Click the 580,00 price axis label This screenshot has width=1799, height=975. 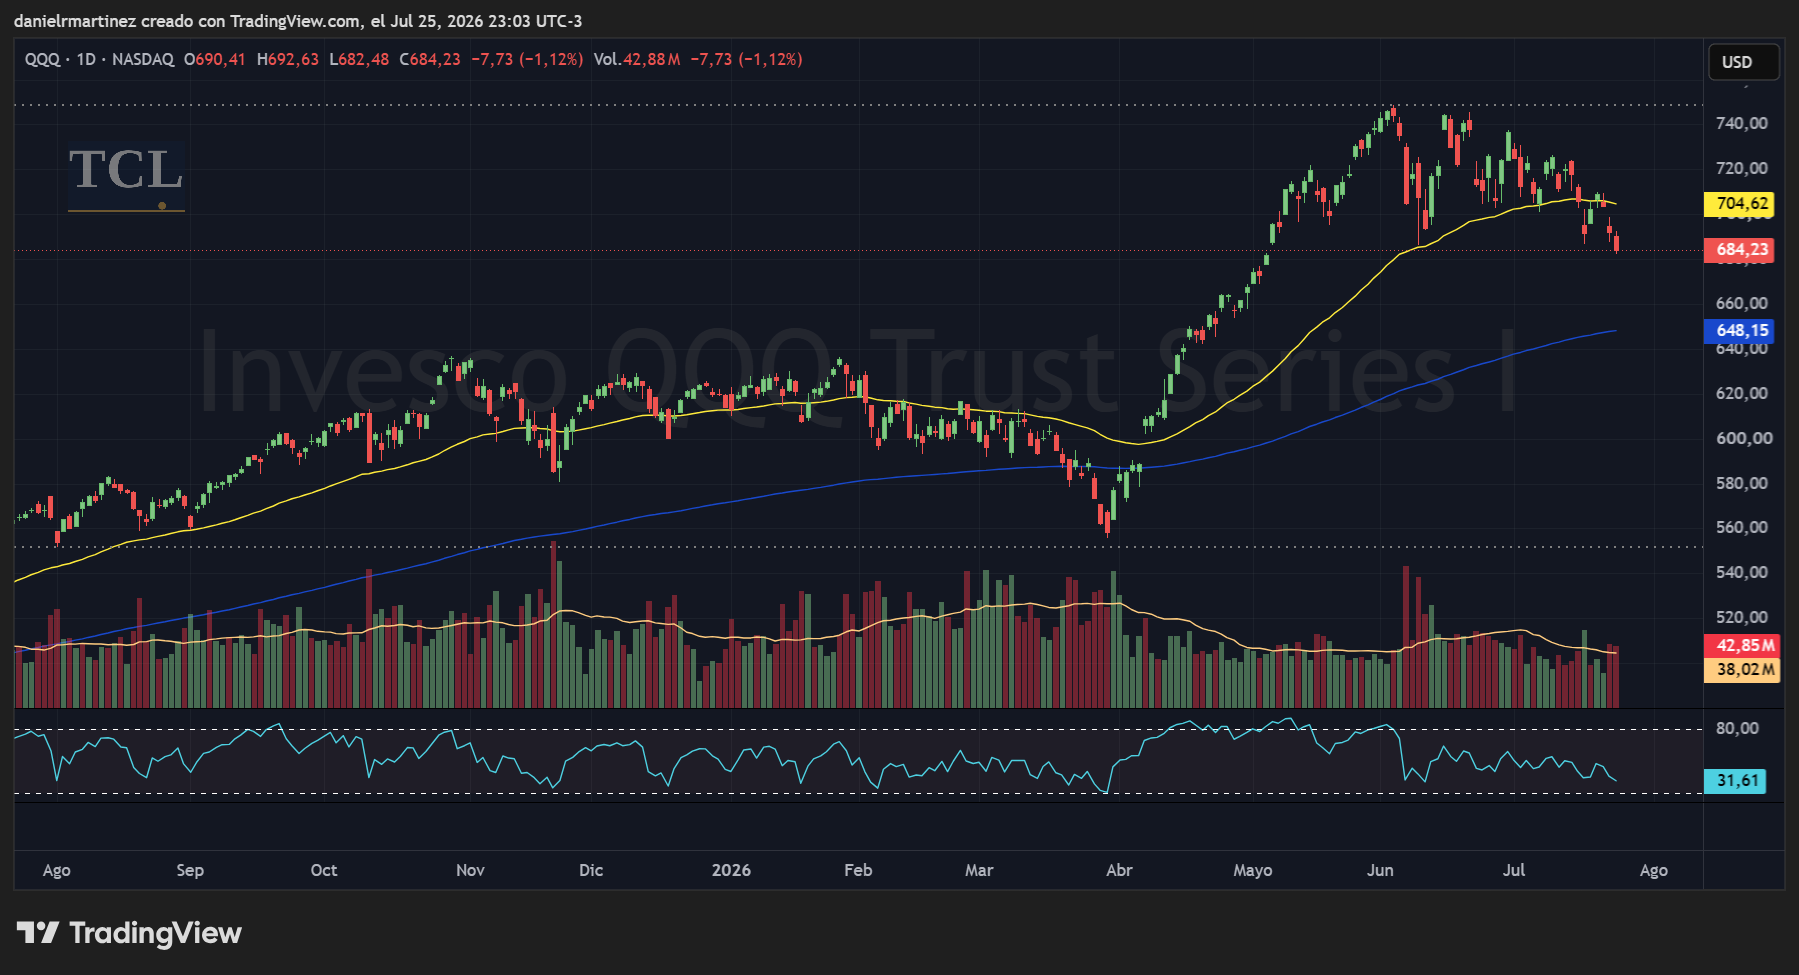click(x=1742, y=483)
